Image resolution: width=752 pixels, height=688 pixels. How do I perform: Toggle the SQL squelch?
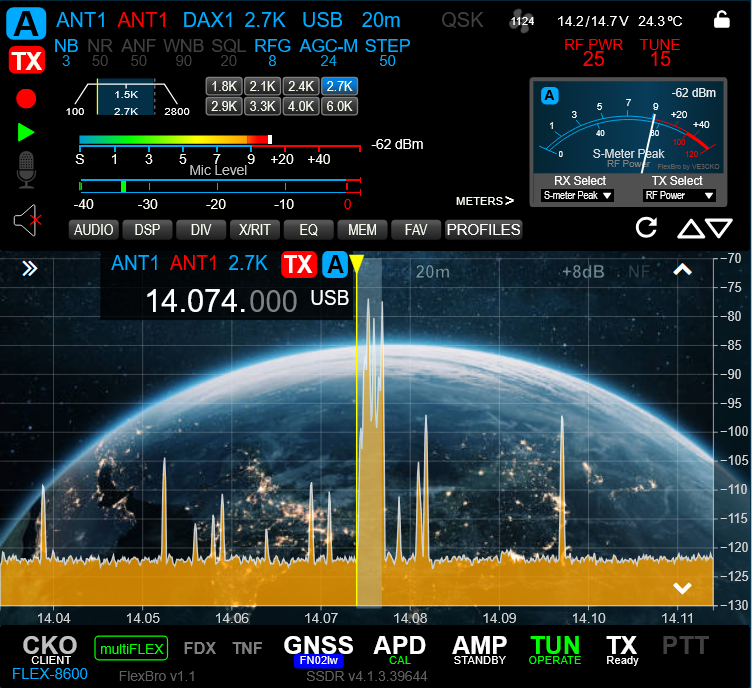pyautogui.click(x=229, y=52)
